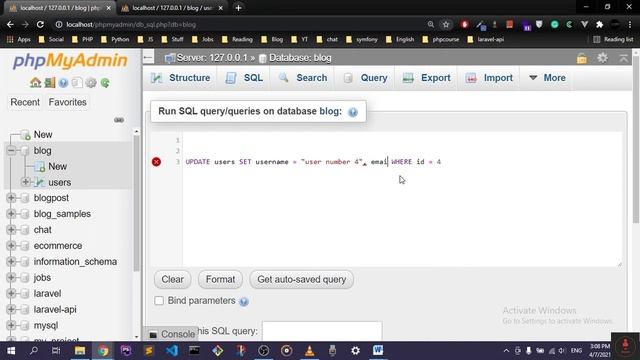This screenshot has height=360, width=640.
Task: Expand the information_schema database node
Action: pyautogui.click(x=11, y=262)
